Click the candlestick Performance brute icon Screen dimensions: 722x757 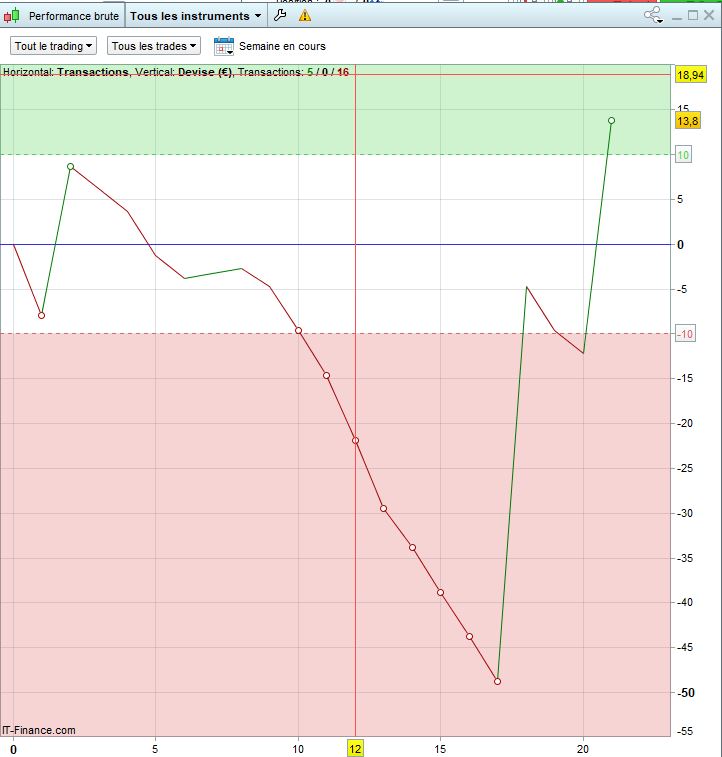pos(12,16)
